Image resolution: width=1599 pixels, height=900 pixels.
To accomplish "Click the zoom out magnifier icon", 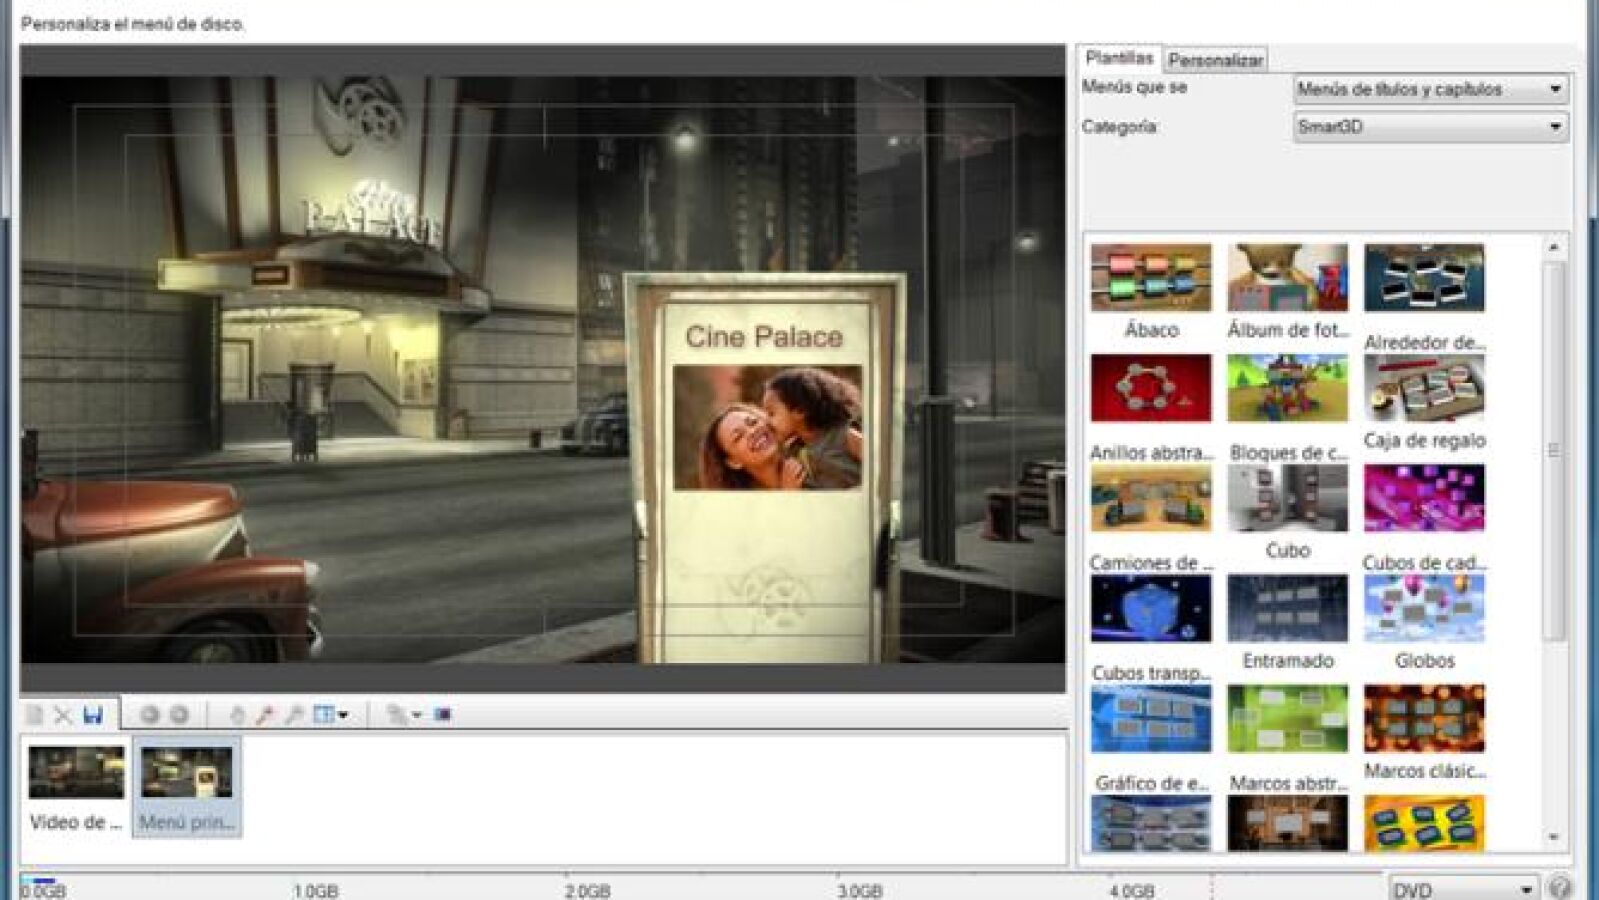I will pyautogui.click(x=294, y=715).
